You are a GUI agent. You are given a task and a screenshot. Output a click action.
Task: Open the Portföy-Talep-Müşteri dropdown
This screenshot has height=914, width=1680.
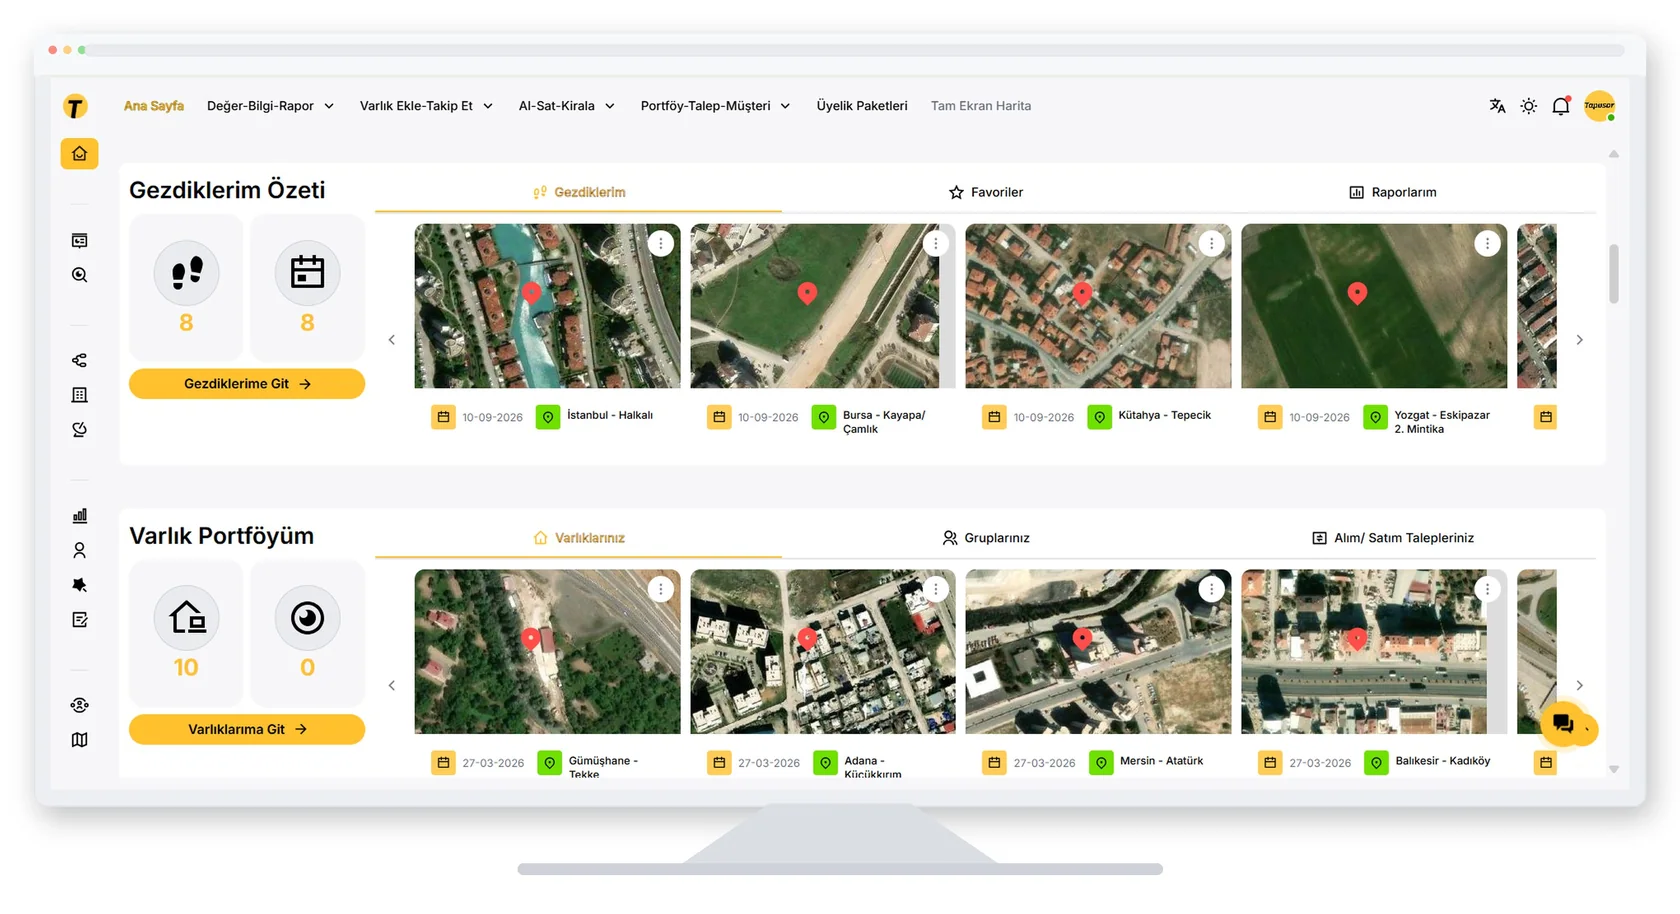point(715,106)
